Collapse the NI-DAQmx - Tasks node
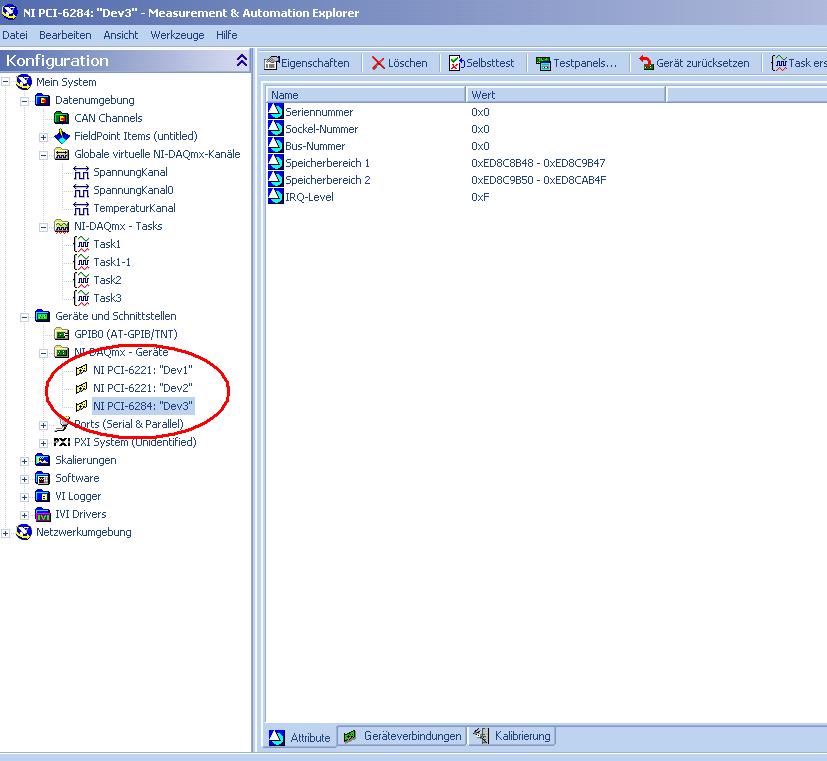 (x=44, y=227)
